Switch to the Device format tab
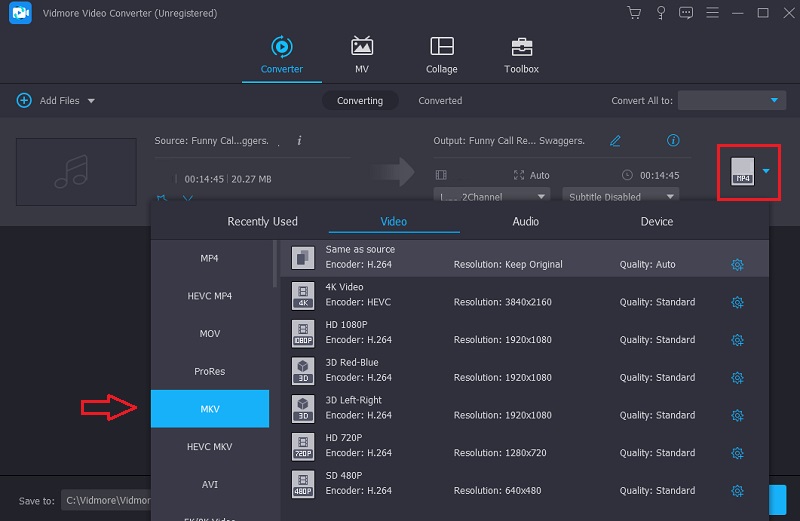Image resolution: width=800 pixels, height=521 pixels. (x=657, y=222)
